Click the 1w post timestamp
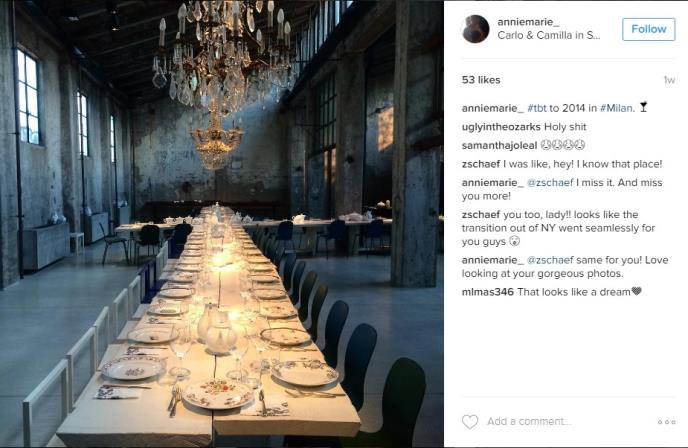The height and width of the screenshot is (448, 688). pyautogui.click(x=668, y=79)
